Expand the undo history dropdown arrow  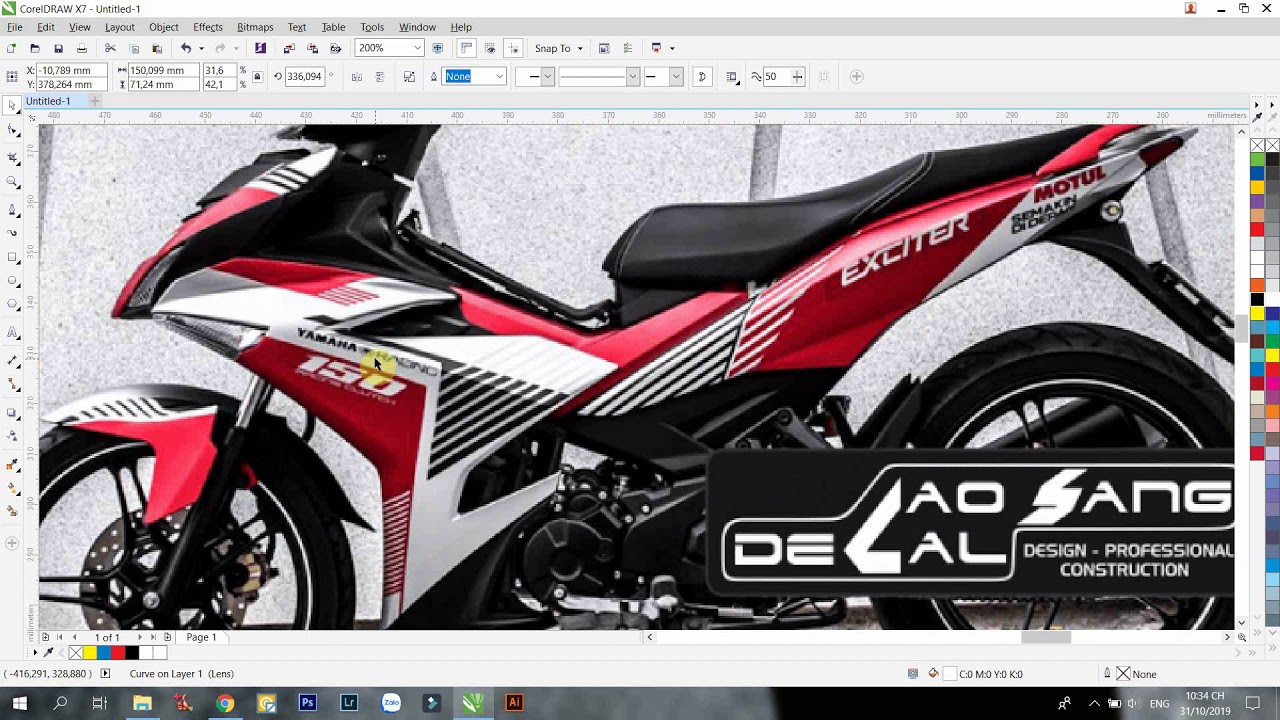point(201,48)
